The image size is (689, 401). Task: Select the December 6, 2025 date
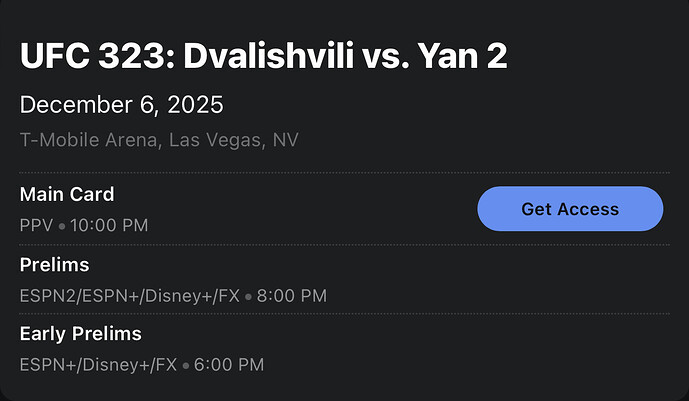tap(121, 105)
